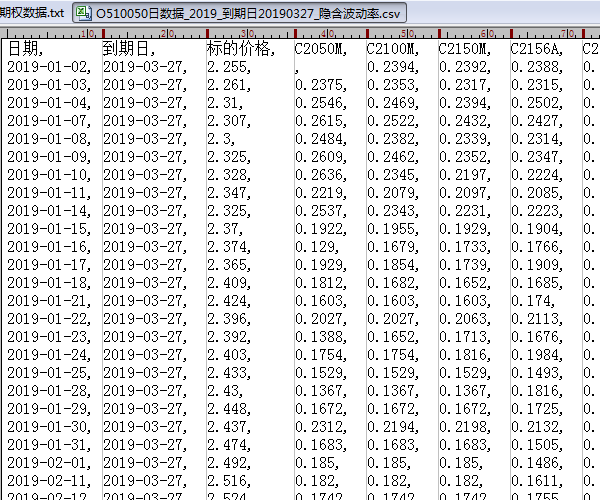Click the CSV file icon on the tab
Screen dimensions: 600x500
coord(83,13)
